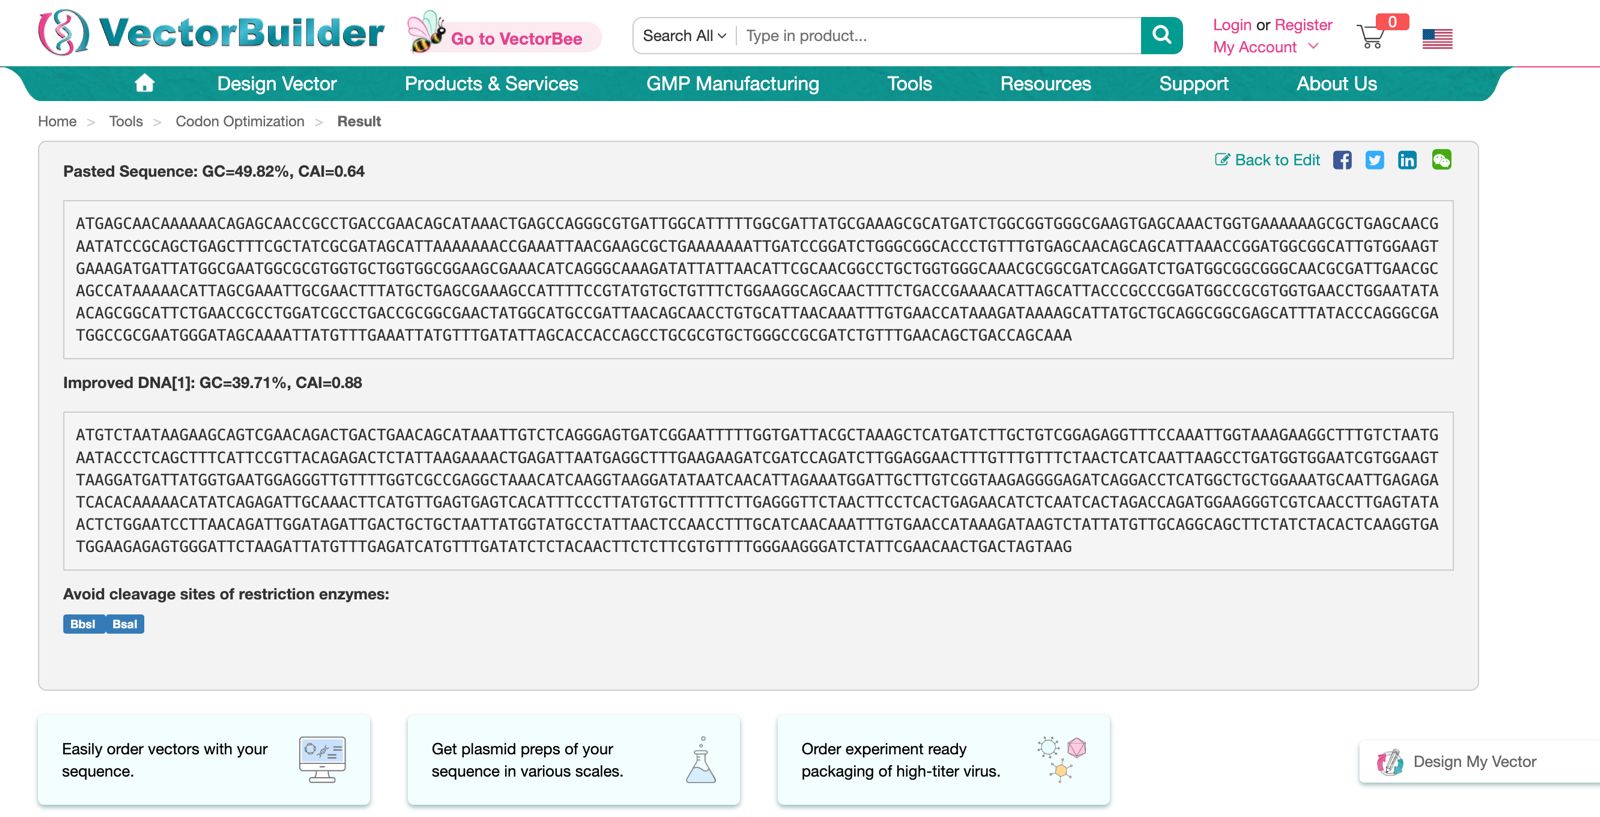Image resolution: width=1600 pixels, height=817 pixels.
Task: Click the US flag language selector
Action: pyautogui.click(x=1437, y=39)
